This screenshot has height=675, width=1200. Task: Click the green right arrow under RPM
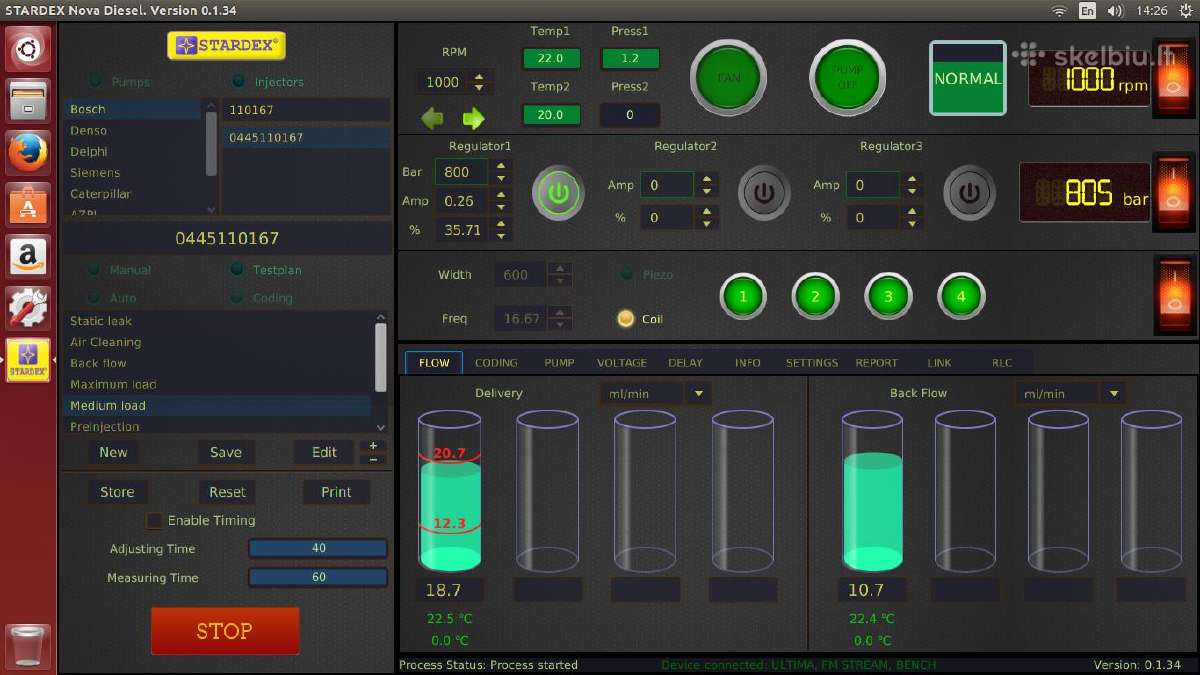(x=473, y=118)
